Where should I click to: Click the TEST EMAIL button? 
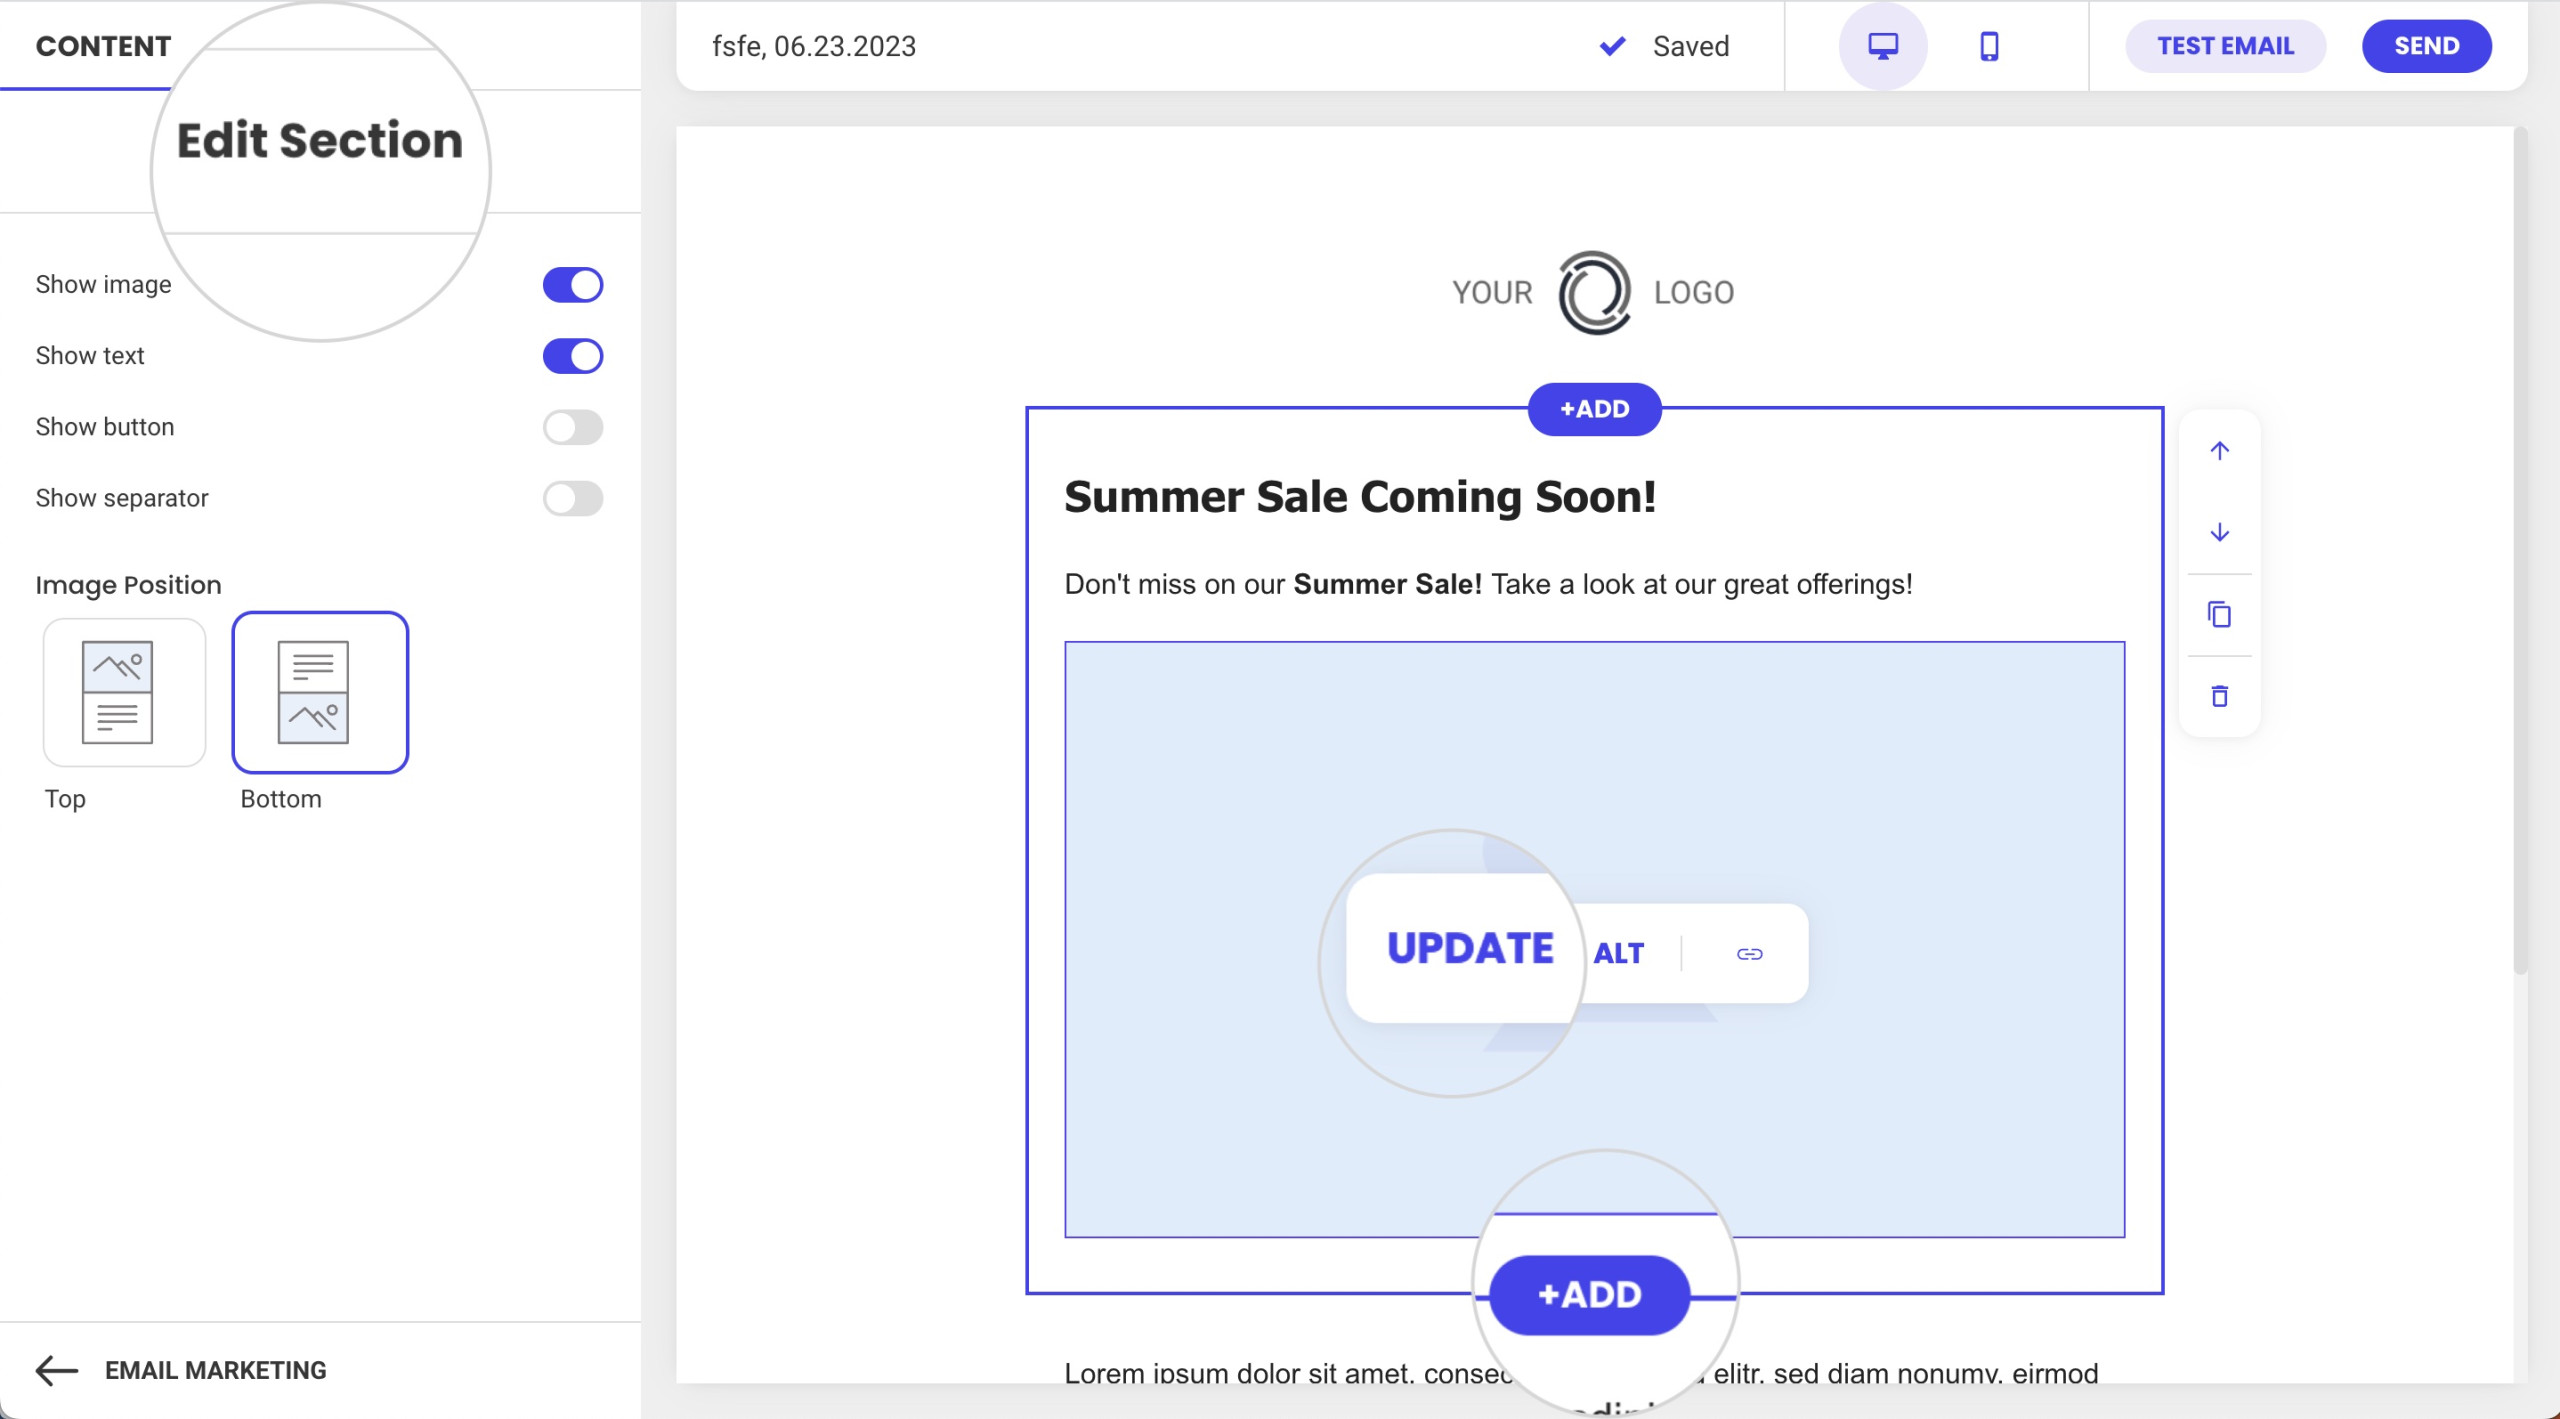point(2226,45)
